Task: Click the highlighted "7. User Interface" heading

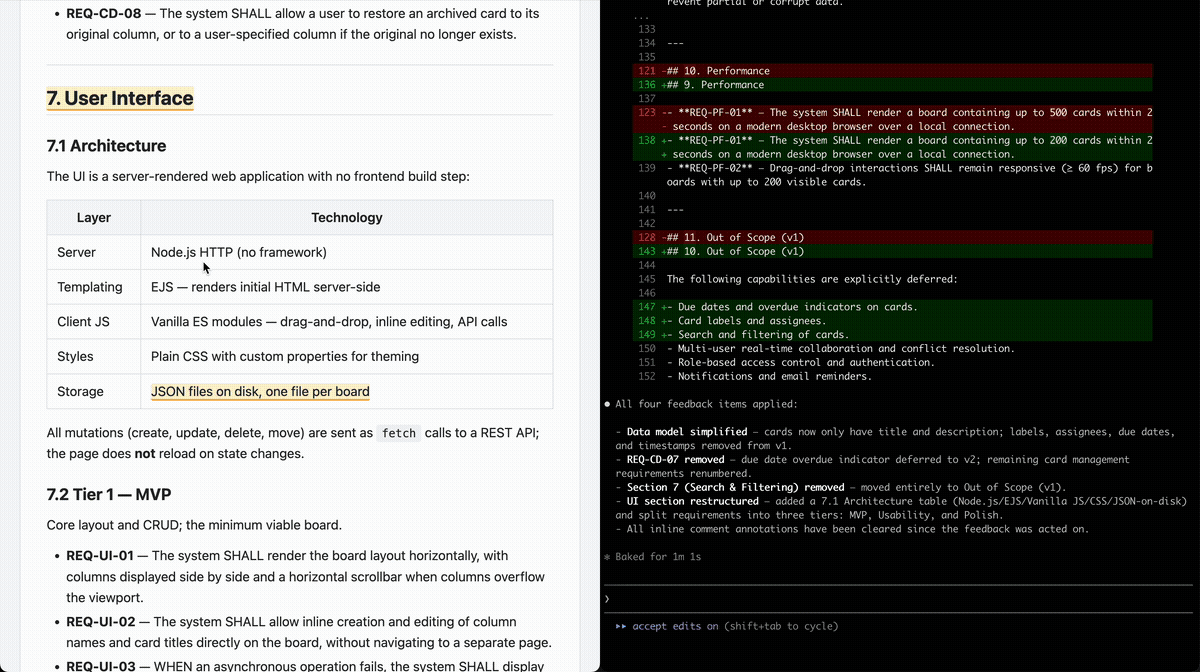Action: coord(120,98)
